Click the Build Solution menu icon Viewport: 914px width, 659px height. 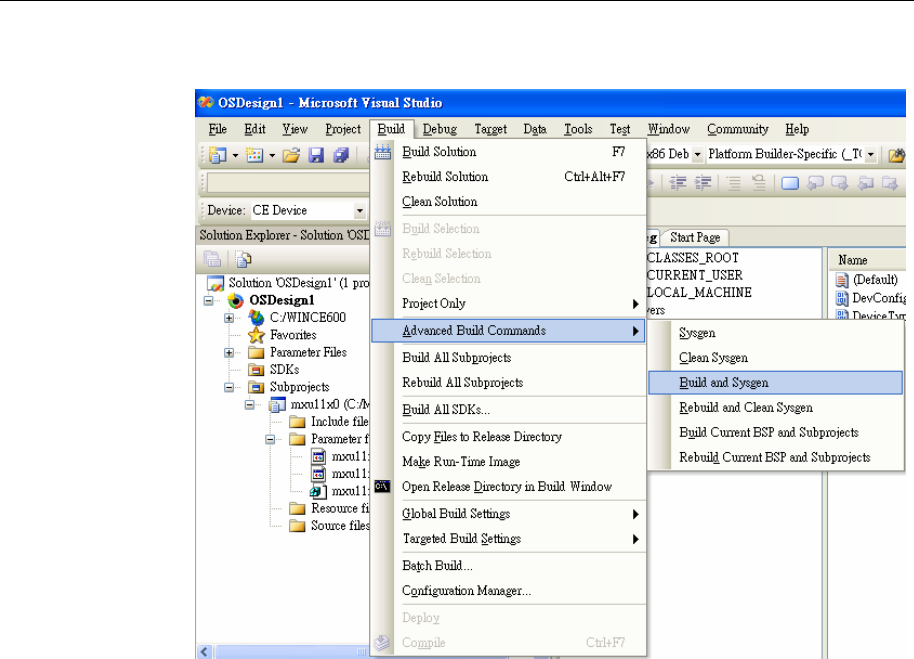[382, 152]
